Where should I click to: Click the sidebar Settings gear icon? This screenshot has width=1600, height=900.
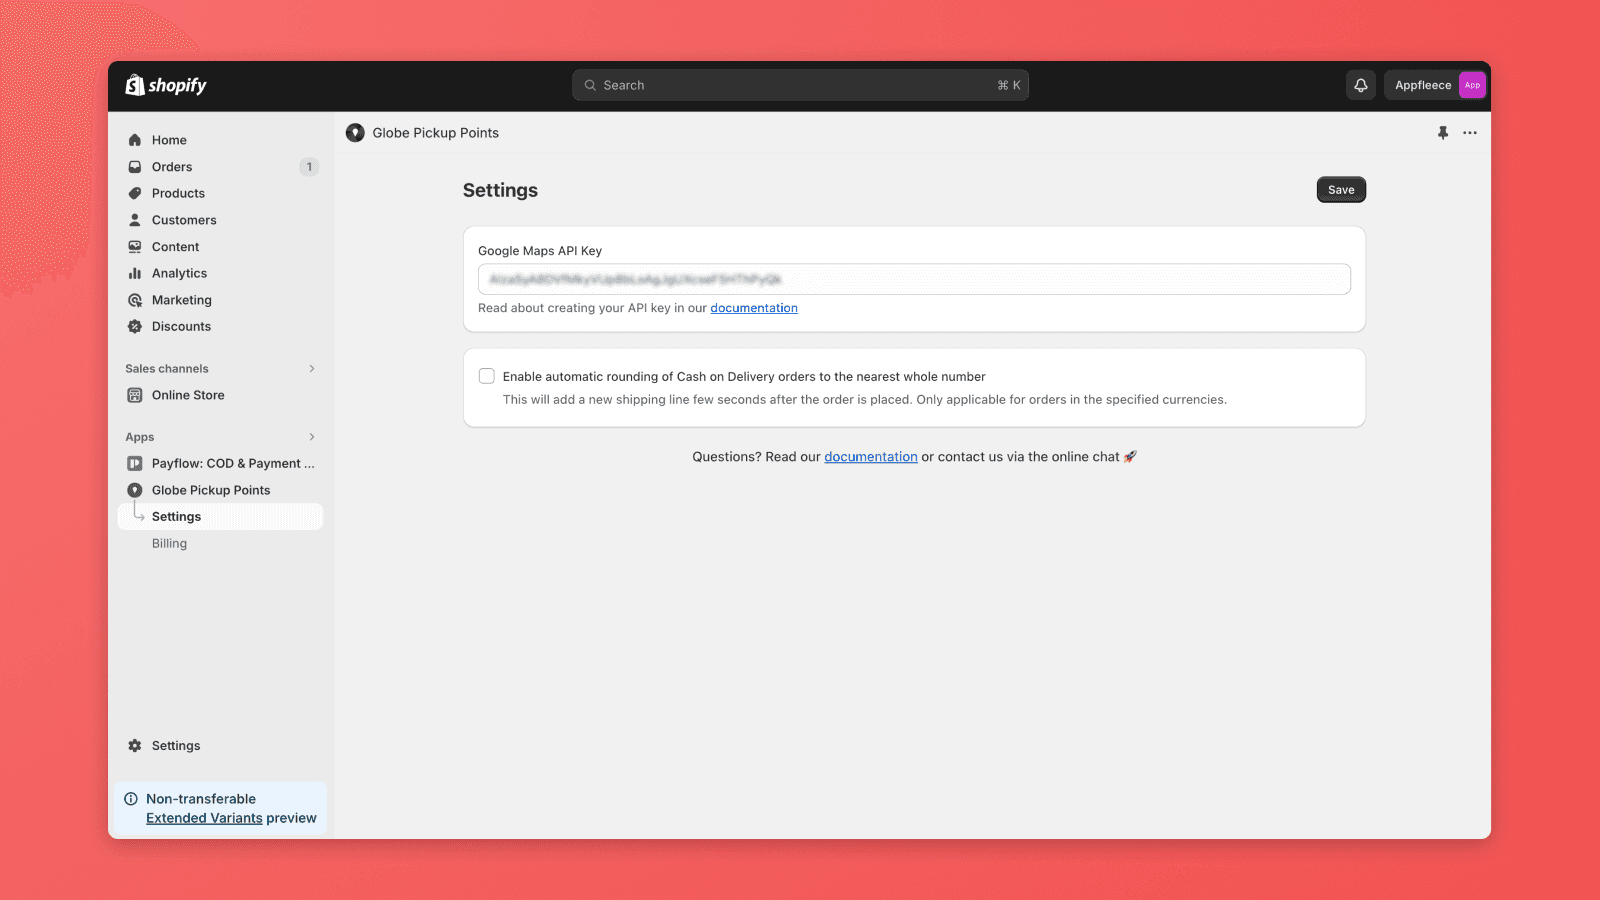[x=135, y=746]
